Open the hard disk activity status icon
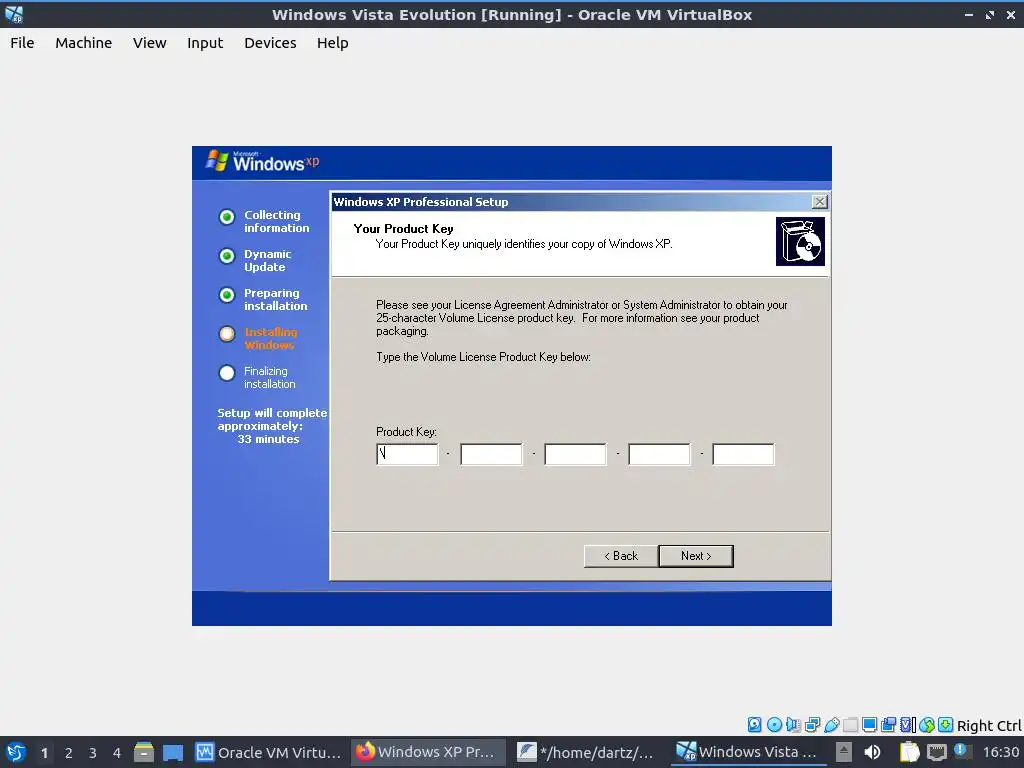1024x768 pixels. 754,724
